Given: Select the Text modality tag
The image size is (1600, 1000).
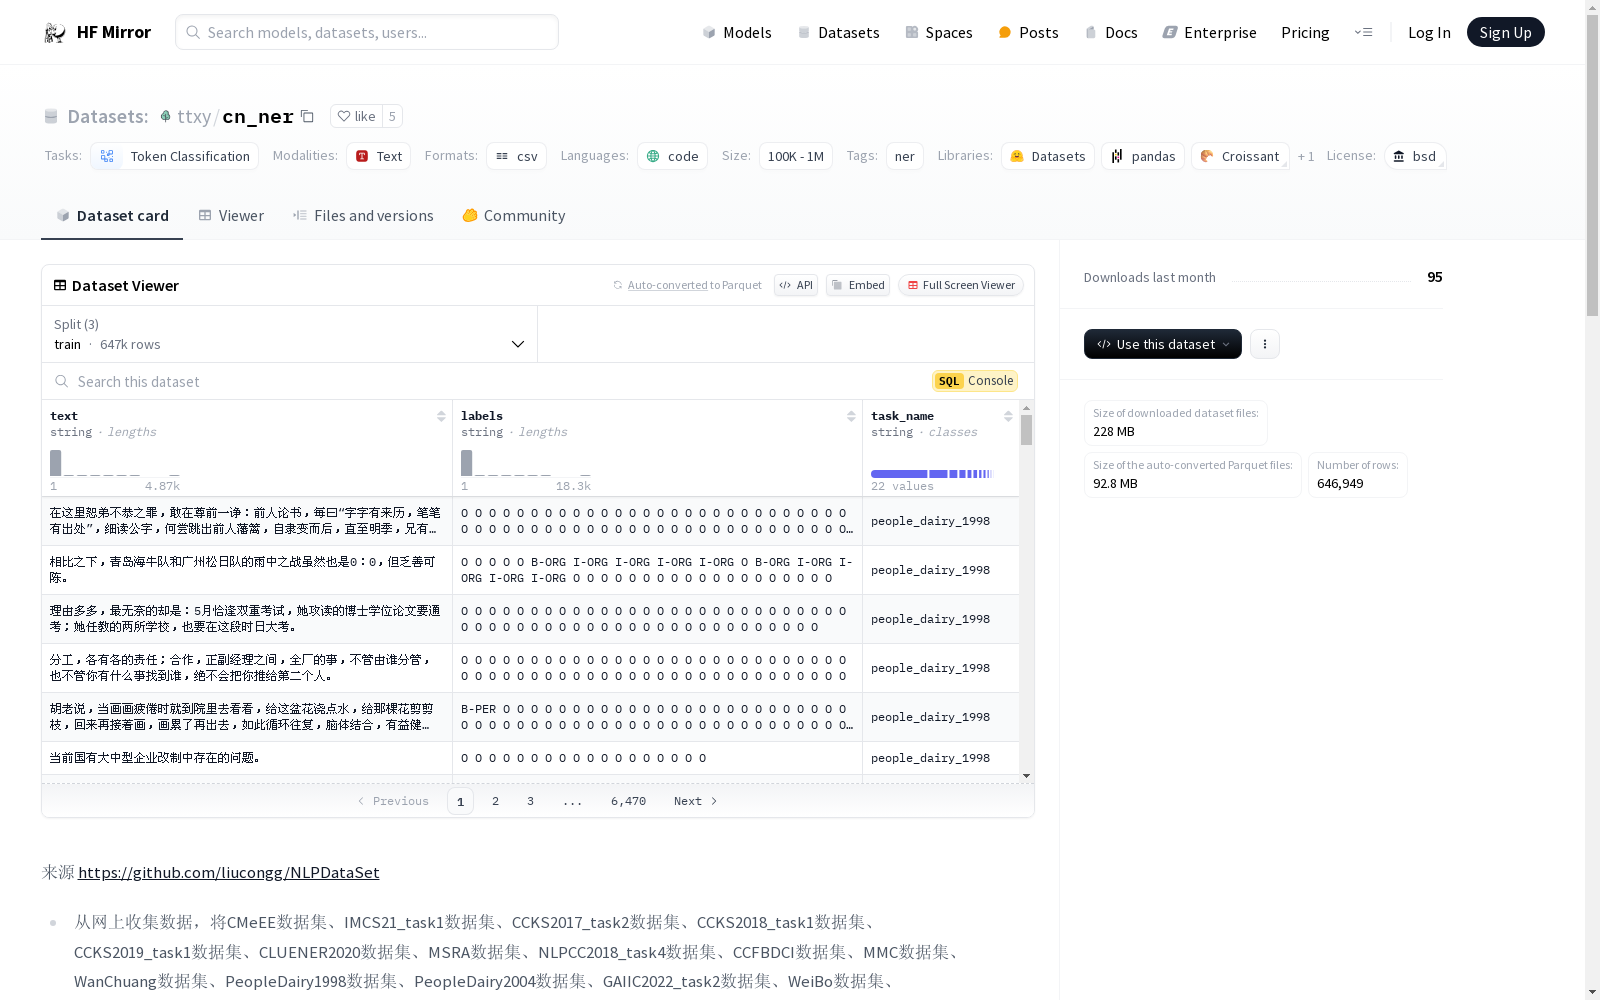Looking at the screenshot, I should [x=379, y=156].
